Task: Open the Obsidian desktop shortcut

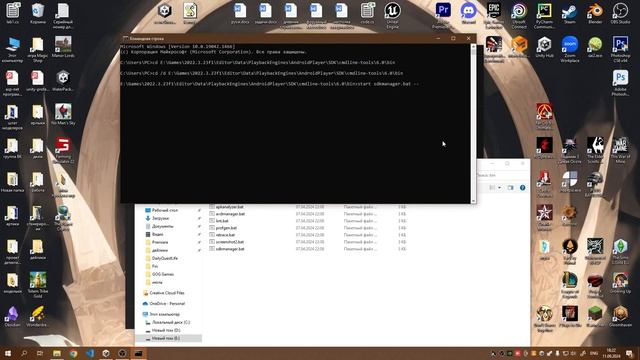Action: (x=12, y=316)
